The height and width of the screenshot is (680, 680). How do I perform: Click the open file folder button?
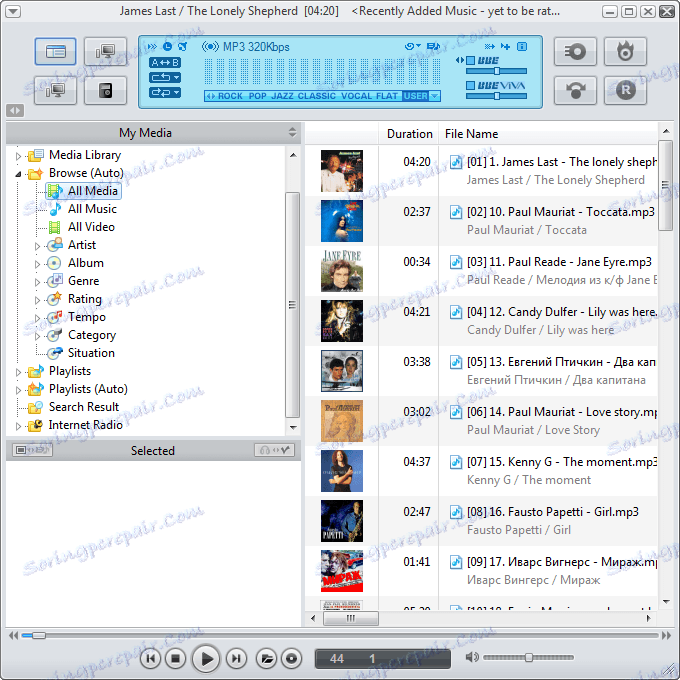click(x=266, y=659)
